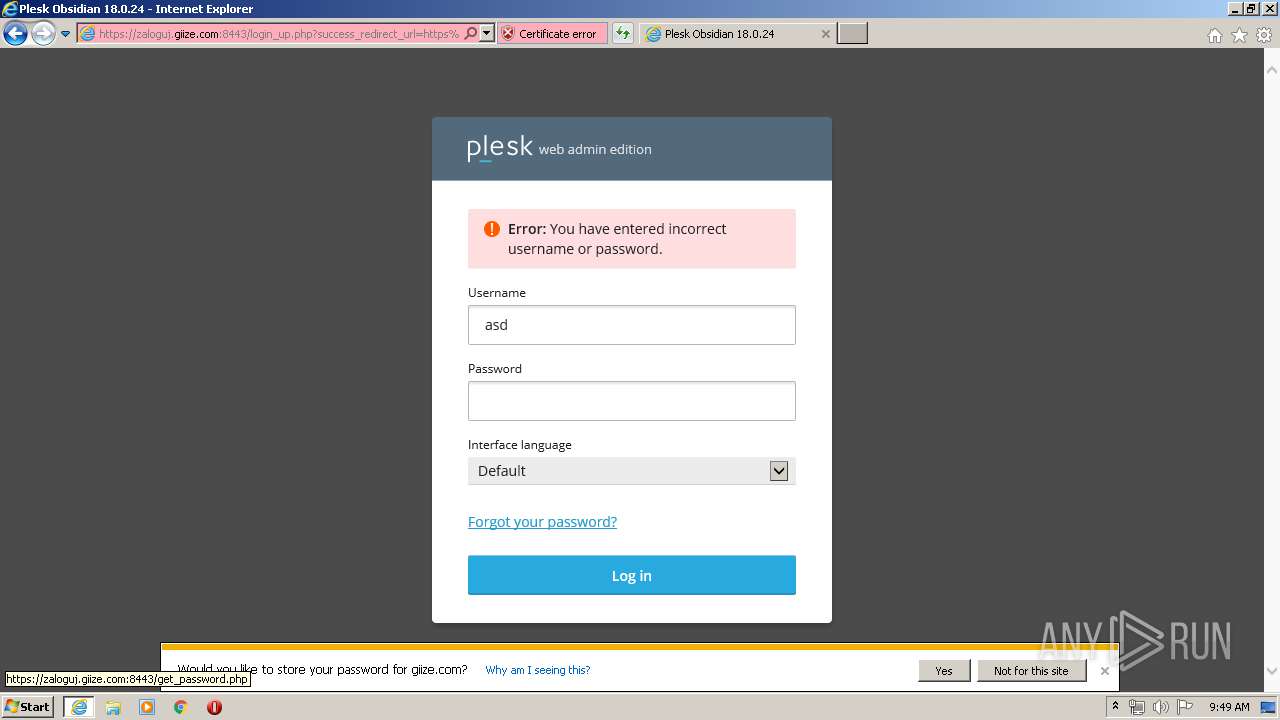
Task: Click the red Opera taskbar icon
Action: point(214,707)
